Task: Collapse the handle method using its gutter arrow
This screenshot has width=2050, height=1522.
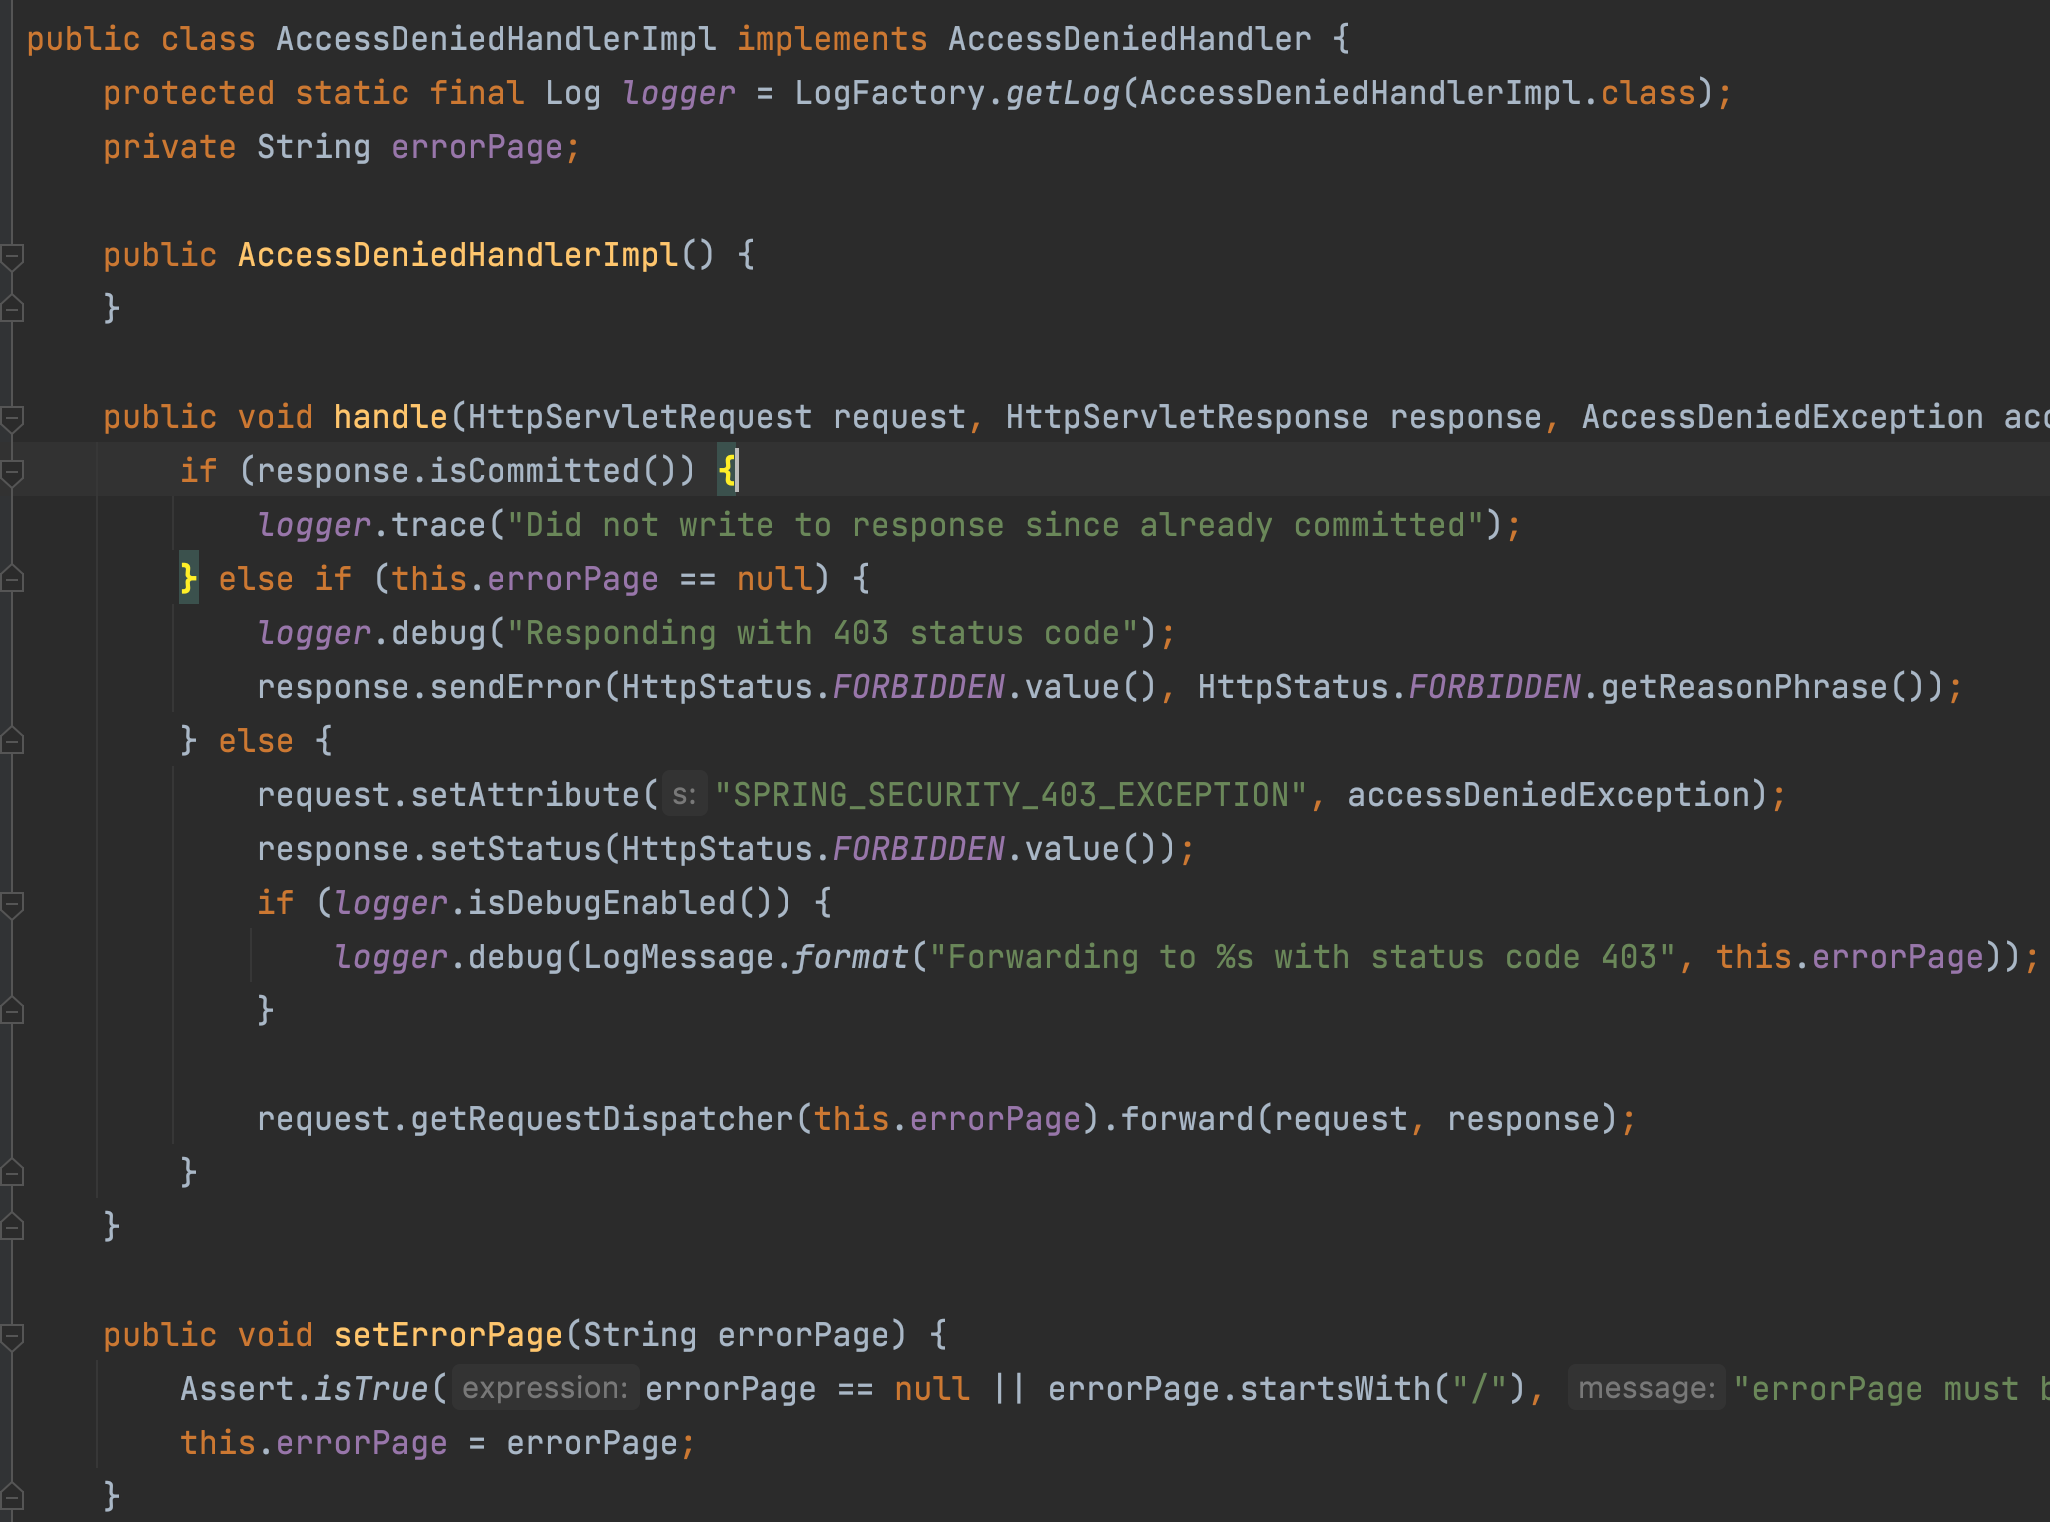Action: tap(12, 417)
